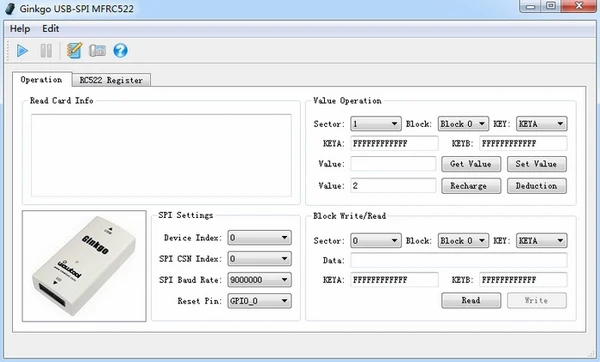Expand the Value Operation Sector dropdown
This screenshot has width=600, height=362.
click(376, 124)
